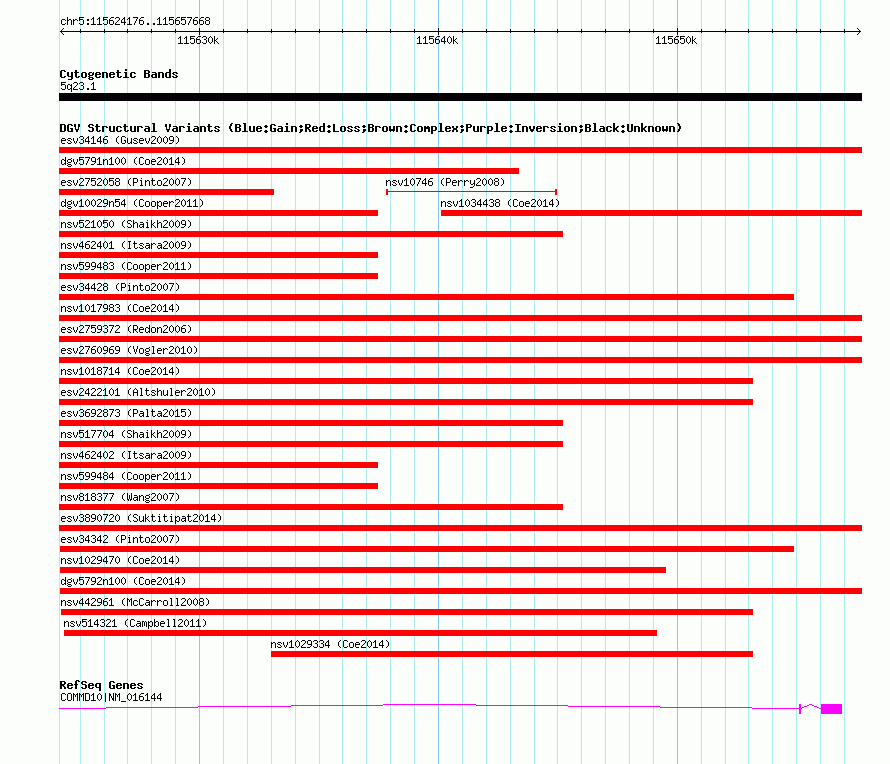Select dgv10029n54 (Cooper2011) label
Viewport: 890px width, 764px height.
point(132,203)
